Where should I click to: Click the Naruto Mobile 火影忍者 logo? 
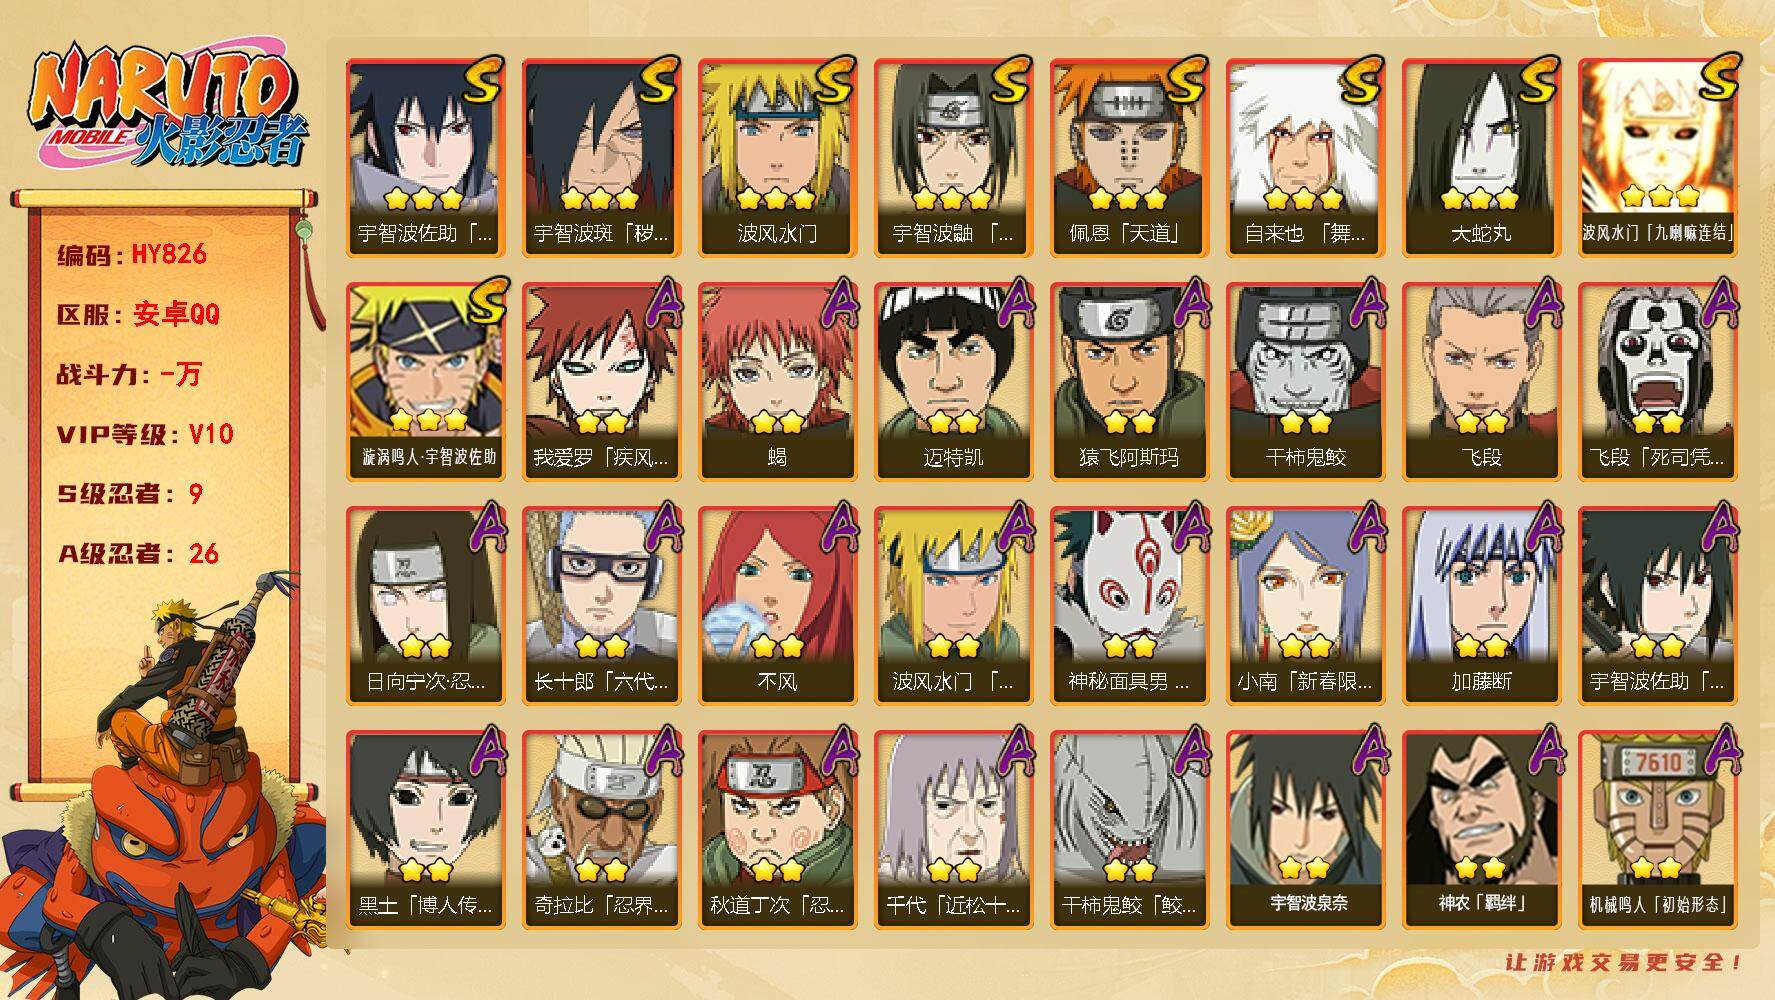point(168,108)
